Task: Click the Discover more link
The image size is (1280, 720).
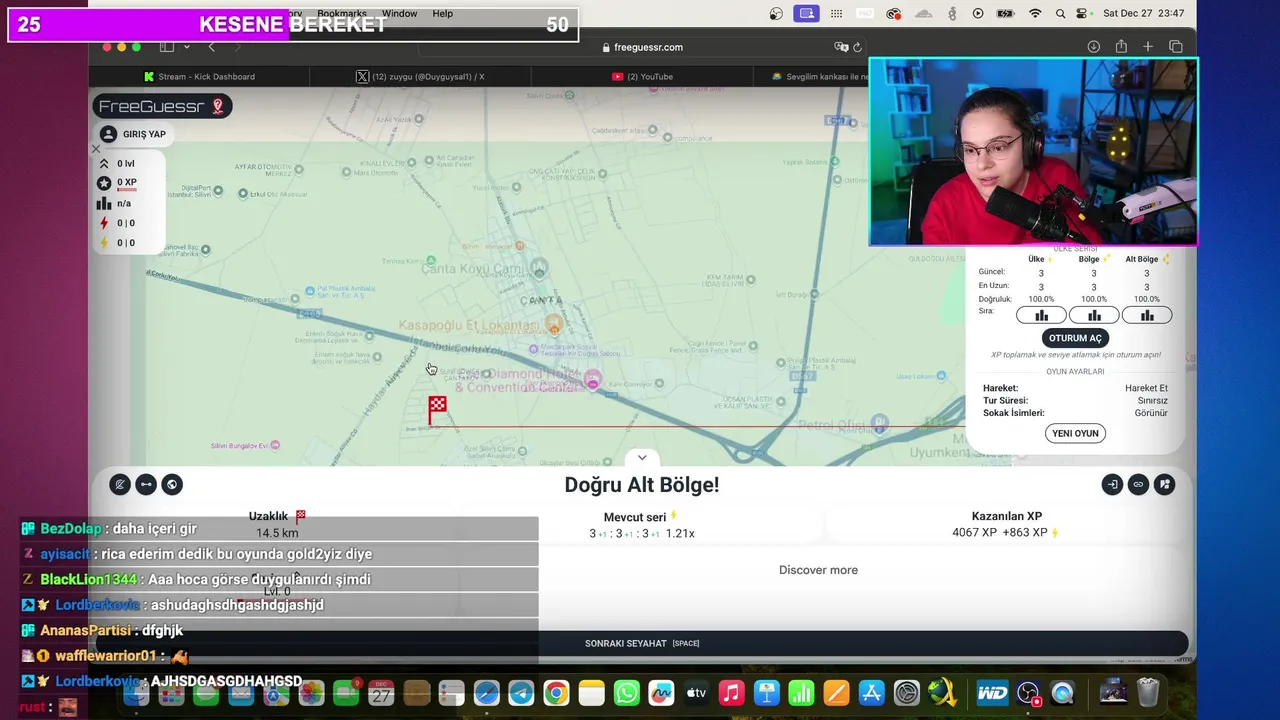Action: (x=818, y=570)
